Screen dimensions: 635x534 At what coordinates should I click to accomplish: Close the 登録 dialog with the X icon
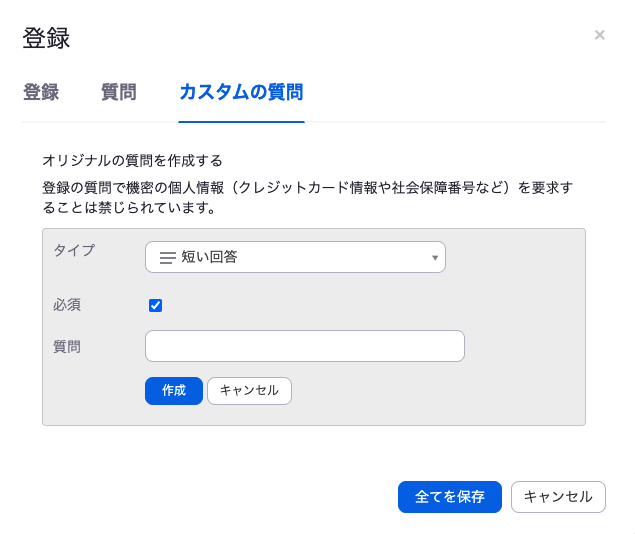(x=599, y=35)
